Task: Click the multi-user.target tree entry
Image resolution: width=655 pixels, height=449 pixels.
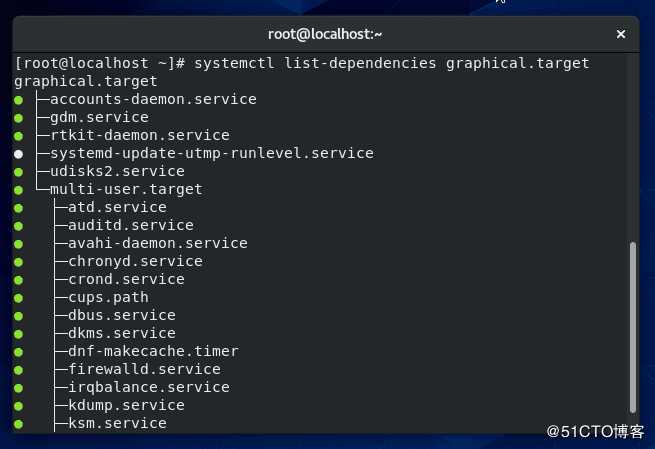Action: click(x=126, y=189)
